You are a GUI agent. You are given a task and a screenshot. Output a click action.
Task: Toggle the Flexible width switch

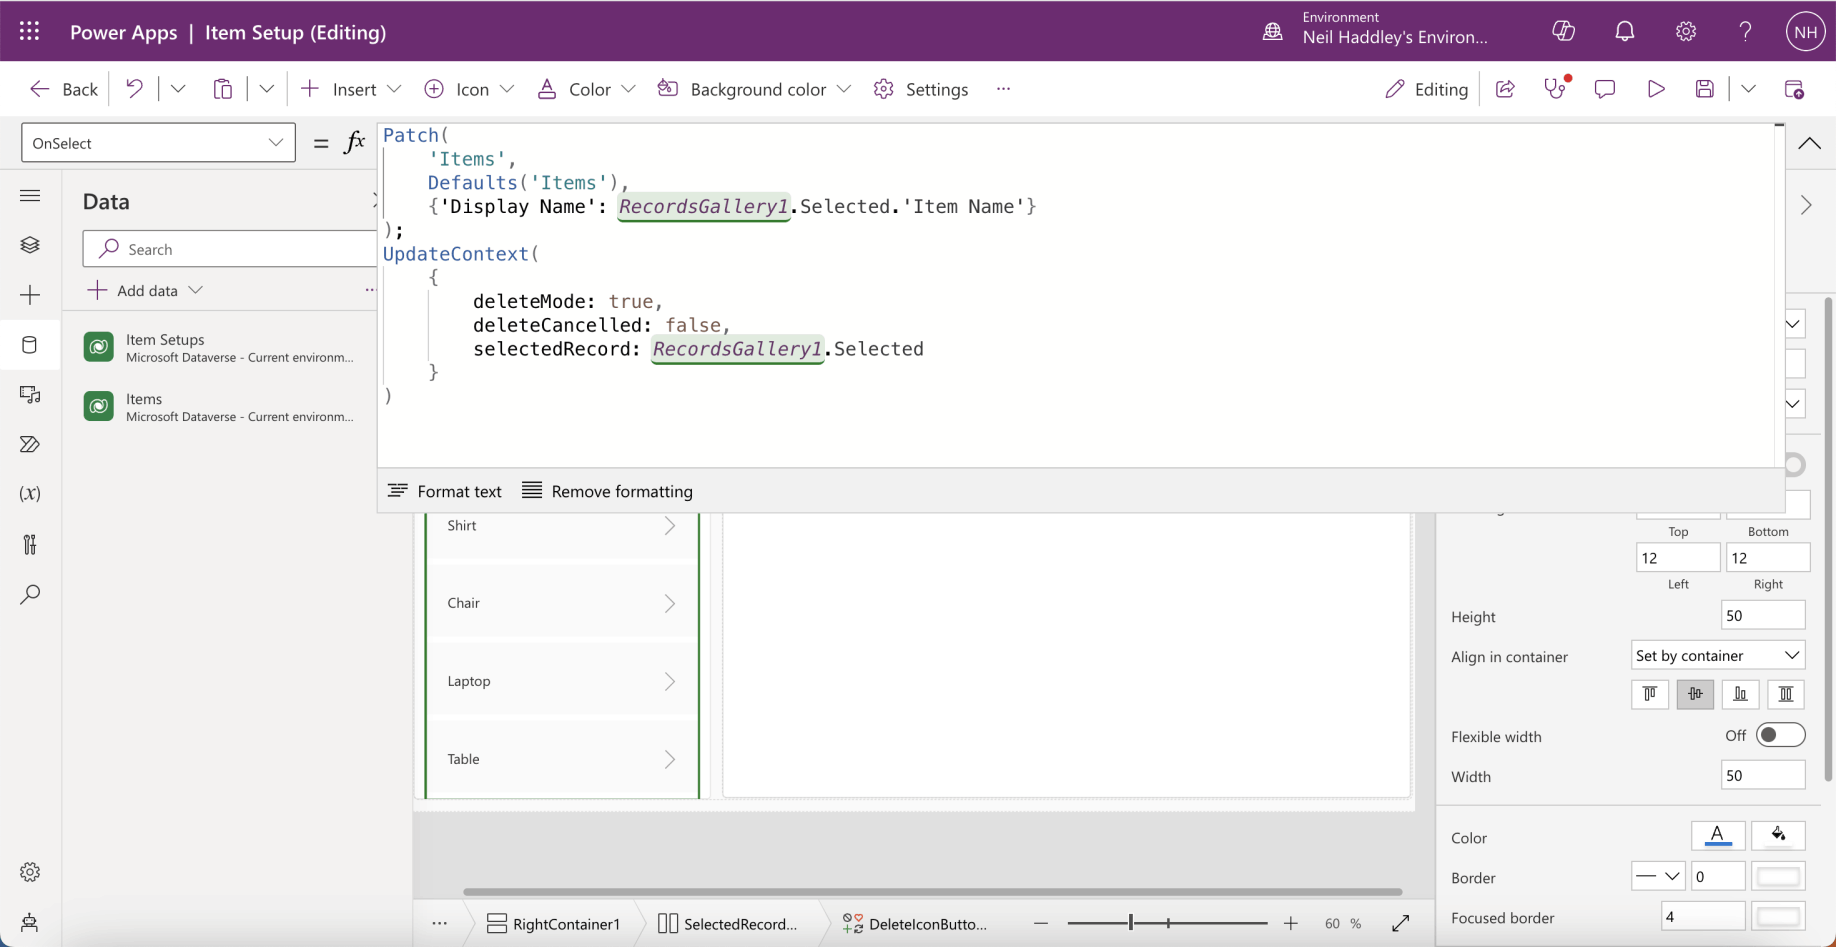pos(1780,736)
